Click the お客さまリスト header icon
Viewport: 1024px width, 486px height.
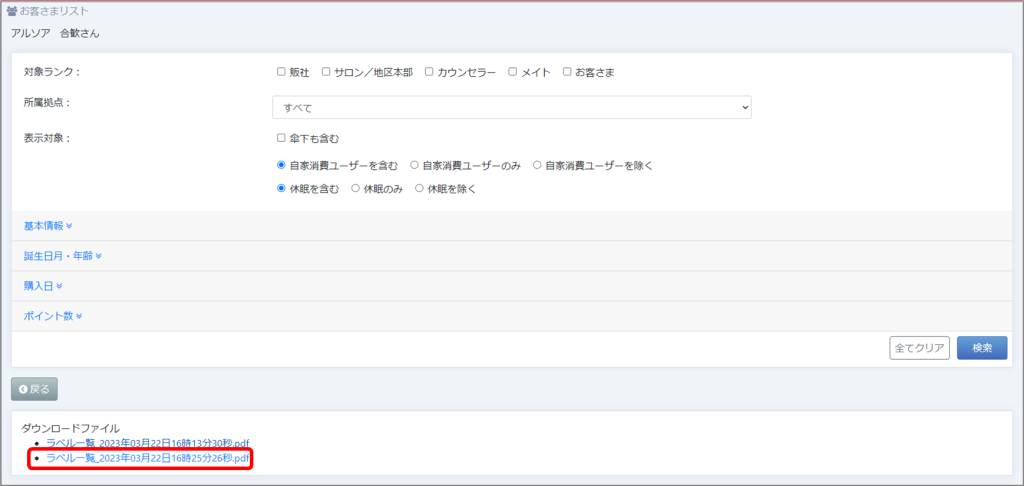point(12,12)
